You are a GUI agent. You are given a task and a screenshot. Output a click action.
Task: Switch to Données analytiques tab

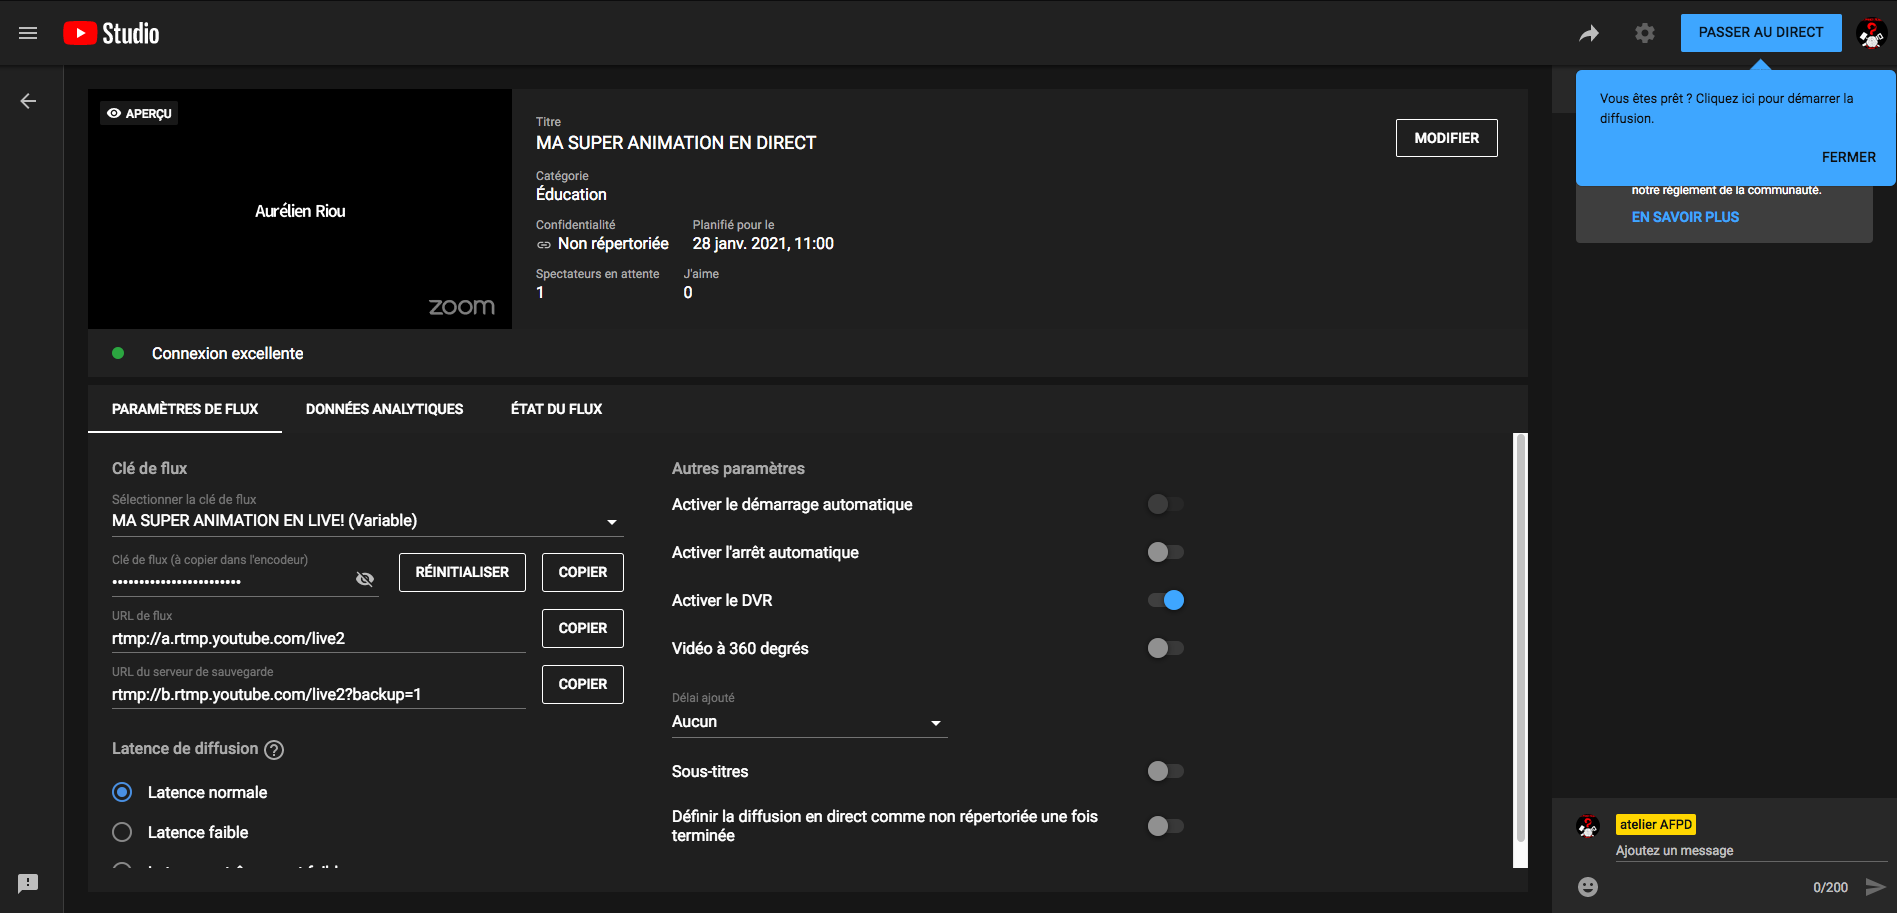(x=384, y=409)
